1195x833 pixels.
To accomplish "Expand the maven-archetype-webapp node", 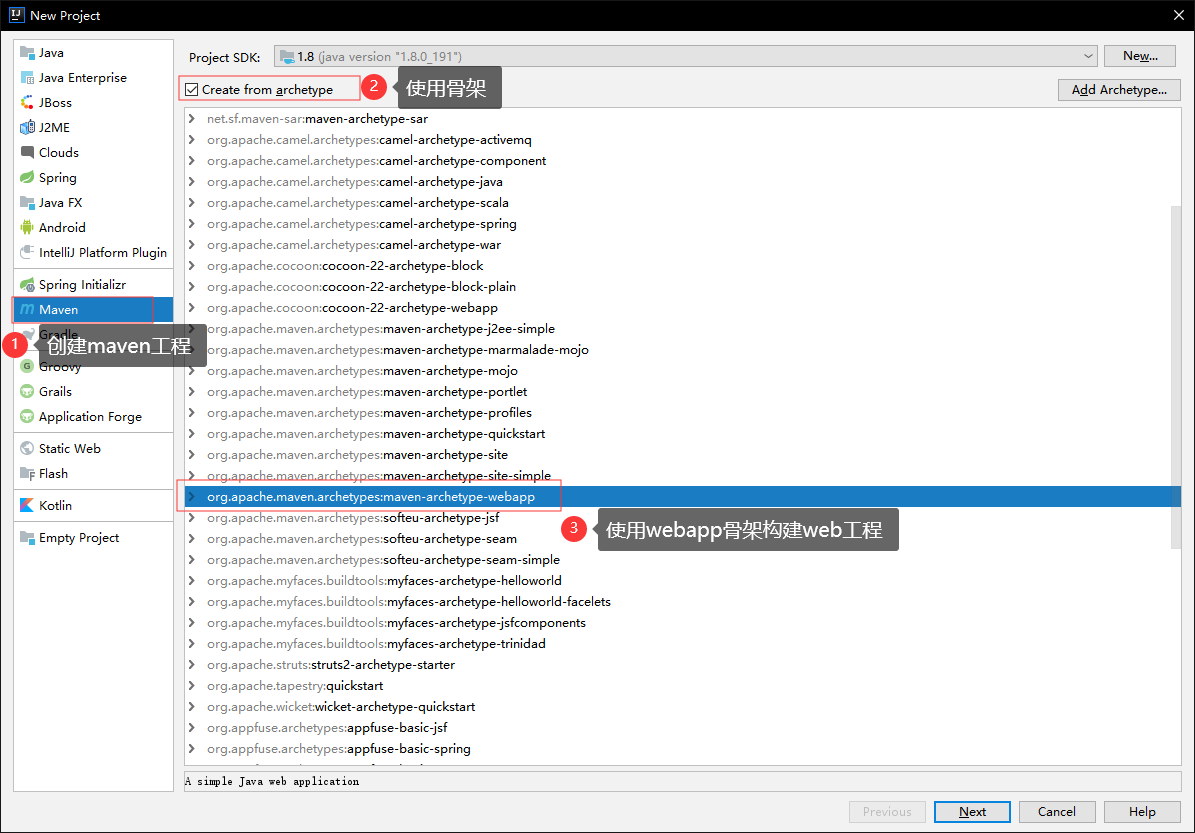I will click(192, 496).
